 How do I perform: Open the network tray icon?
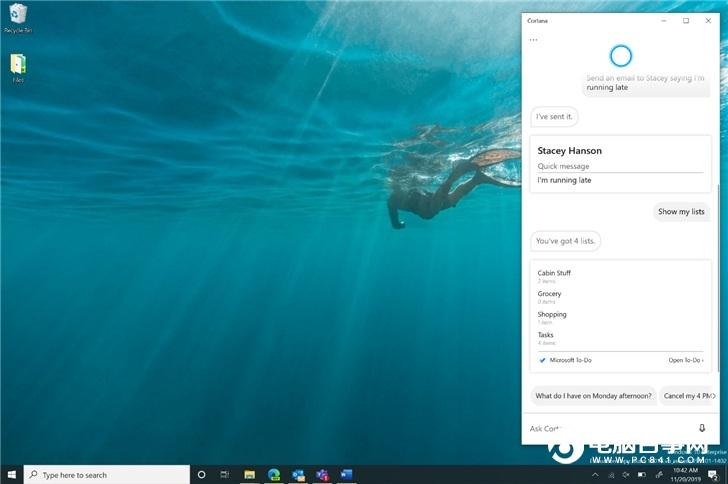(611, 475)
